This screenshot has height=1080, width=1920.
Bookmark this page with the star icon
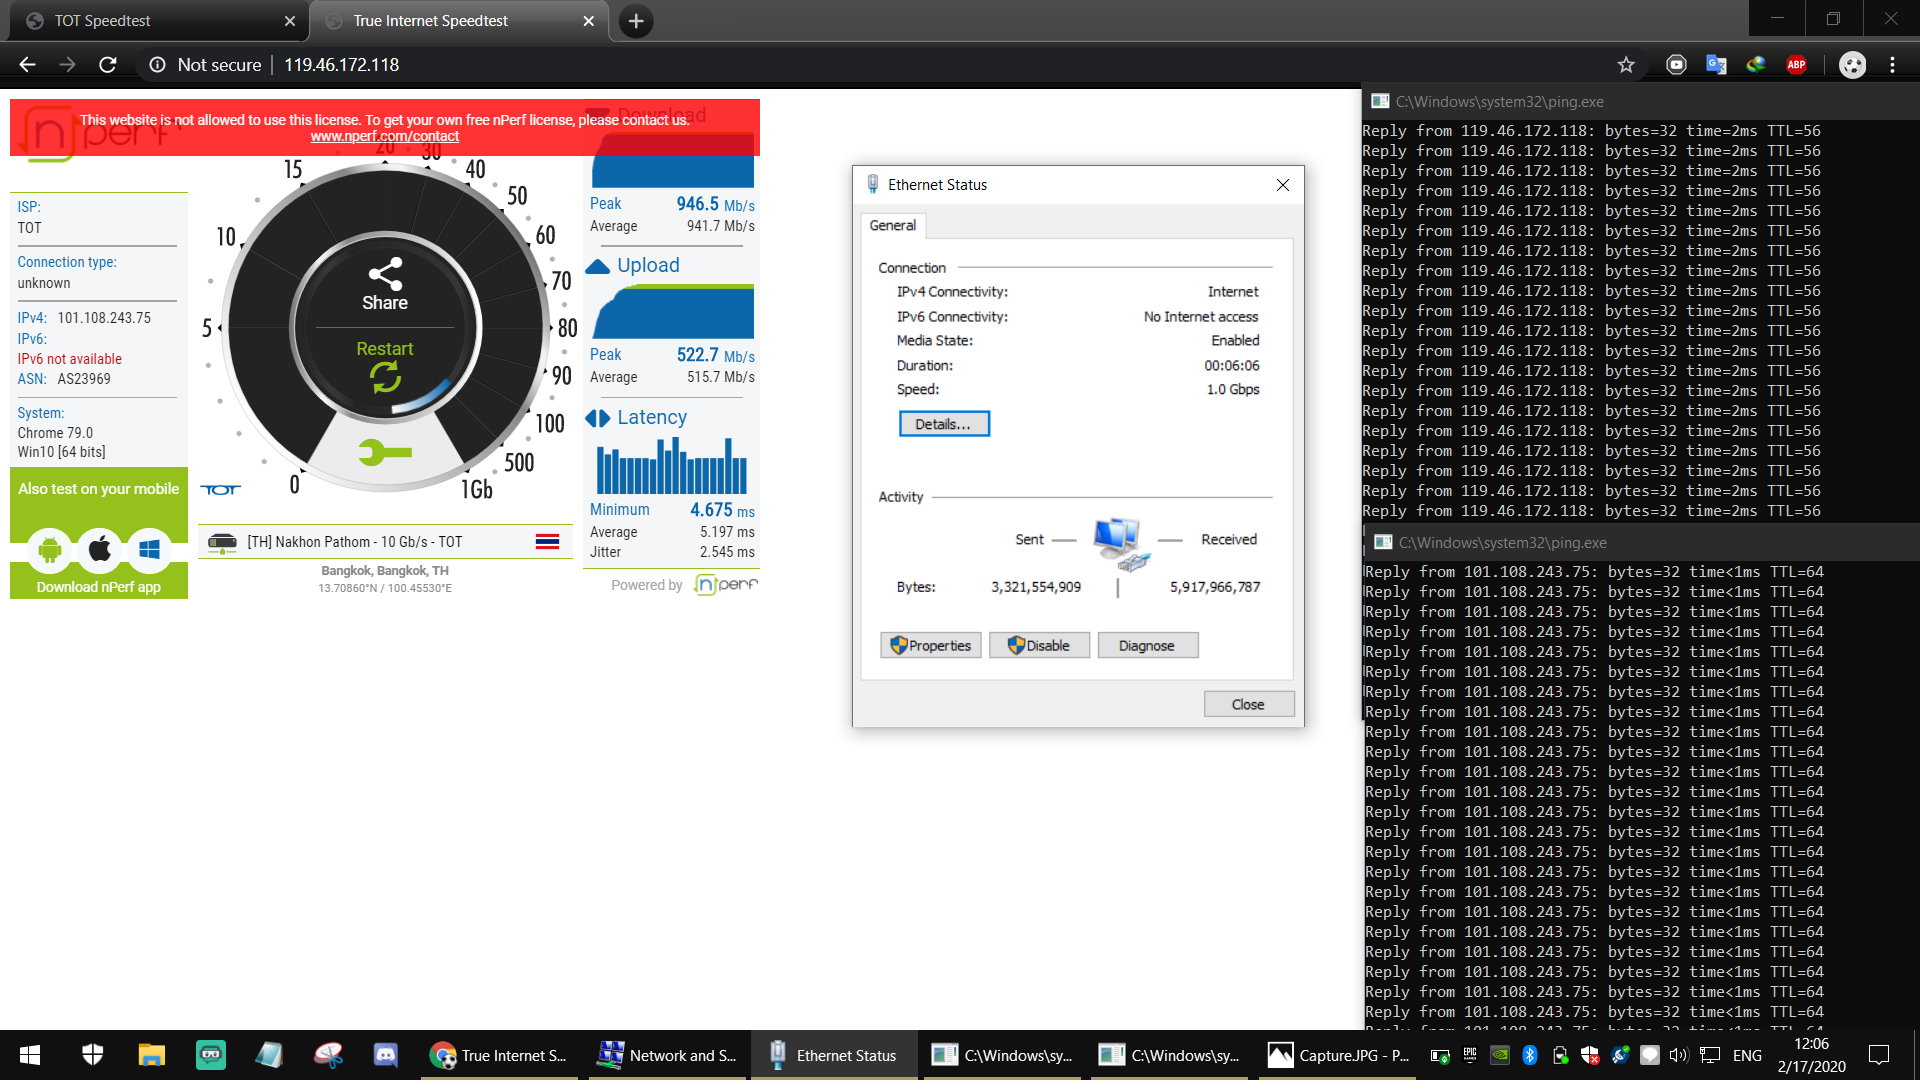coord(1626,65)
